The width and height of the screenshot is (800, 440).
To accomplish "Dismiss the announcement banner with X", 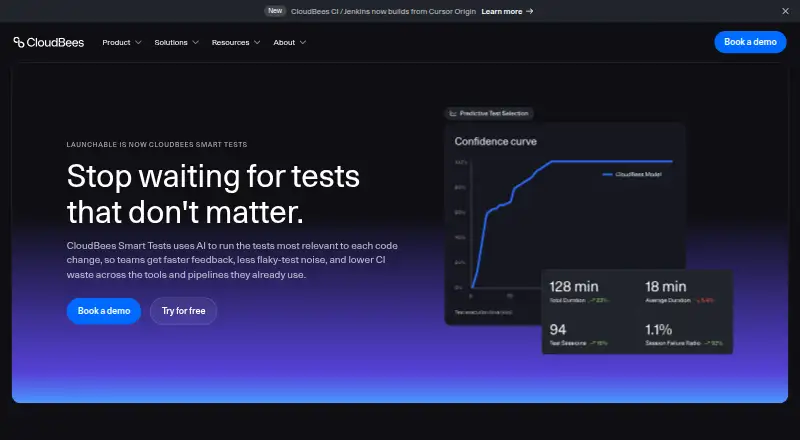I will click(x=785, y=11).
